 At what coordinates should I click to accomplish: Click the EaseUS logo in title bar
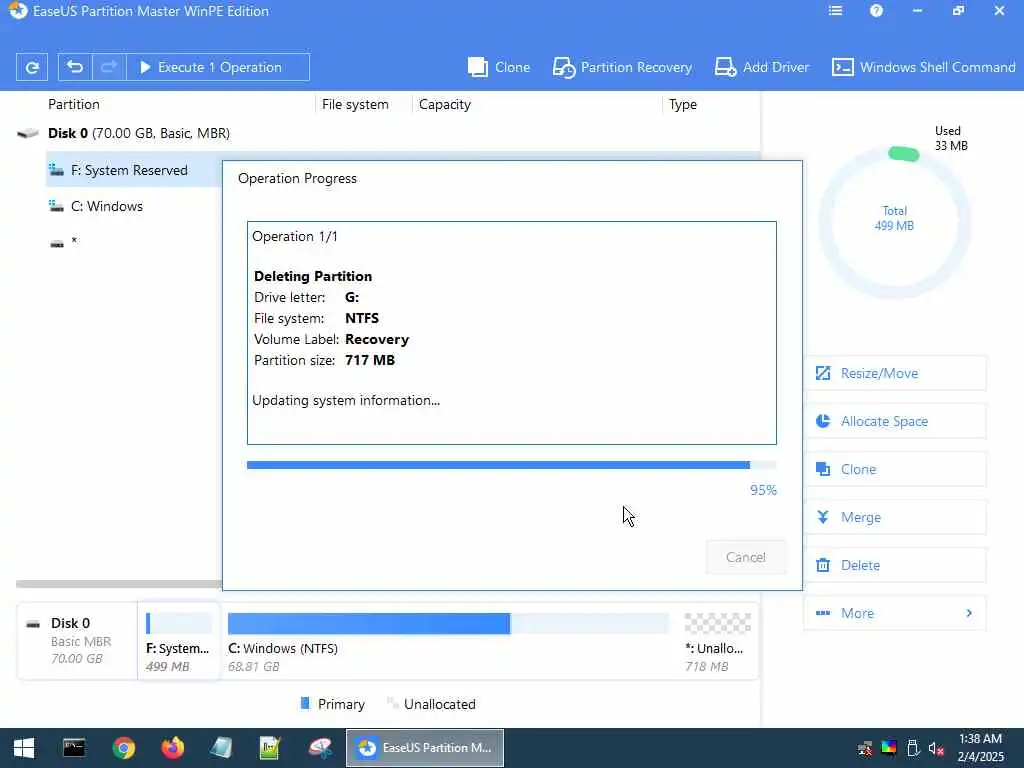[18, 10]
